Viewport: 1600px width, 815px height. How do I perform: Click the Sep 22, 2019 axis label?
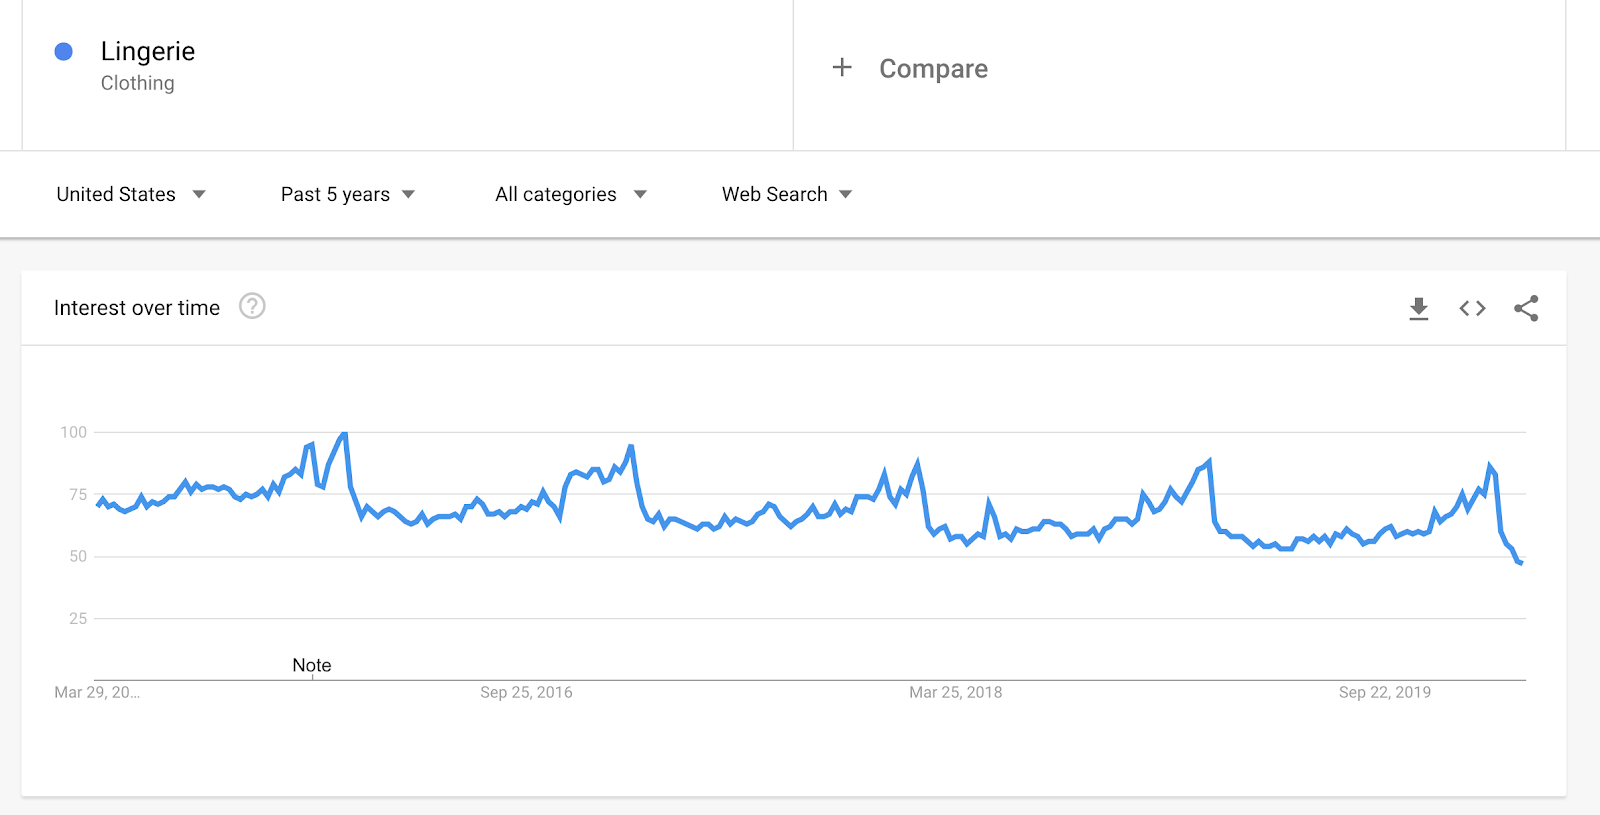coord(1385,692)
